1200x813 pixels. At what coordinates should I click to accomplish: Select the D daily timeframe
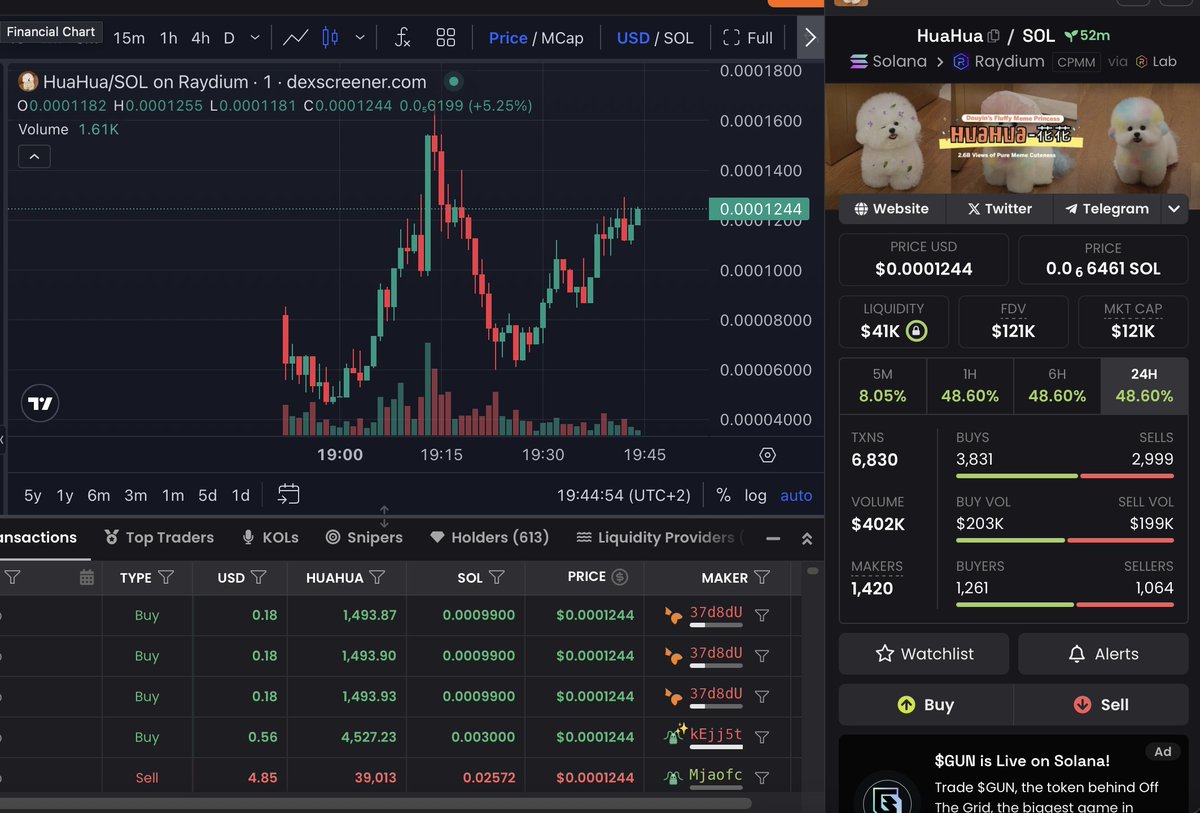point(229,38)
